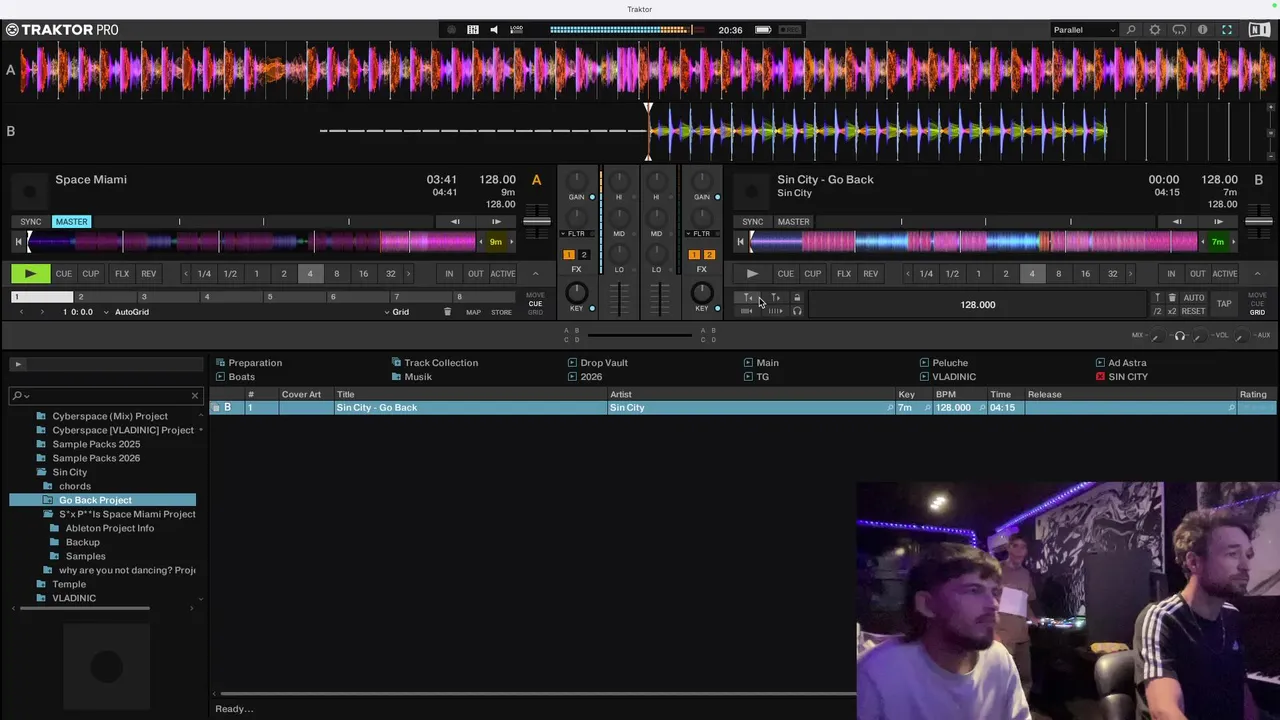The height and width of the screenshot is (720, 1280).
Task: Double Deck B BPM with x2
Action: pos(1172,312)
